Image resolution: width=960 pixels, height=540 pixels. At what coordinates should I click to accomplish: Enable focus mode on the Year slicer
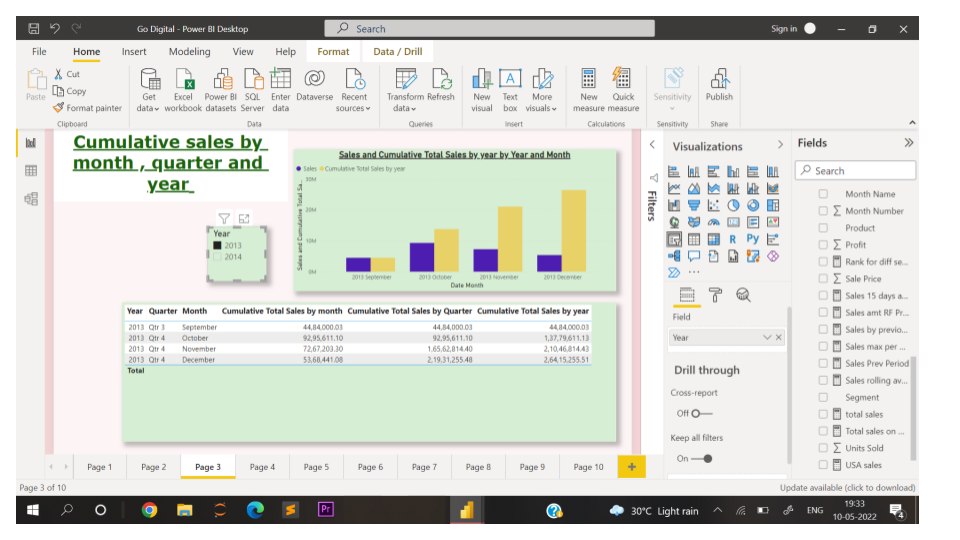coord(244,218)
